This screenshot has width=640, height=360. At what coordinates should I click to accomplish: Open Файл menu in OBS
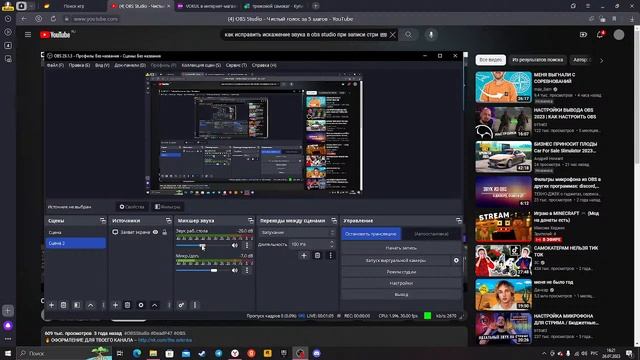click(x=55, y=65)
